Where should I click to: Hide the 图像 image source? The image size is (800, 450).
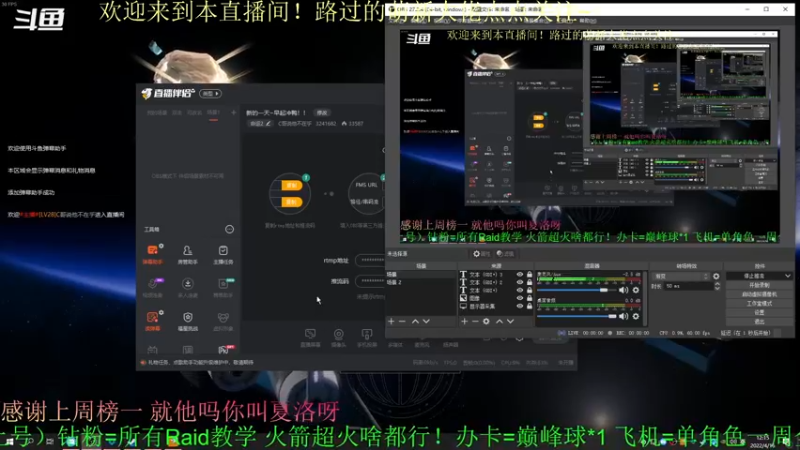tap(520, 298)
